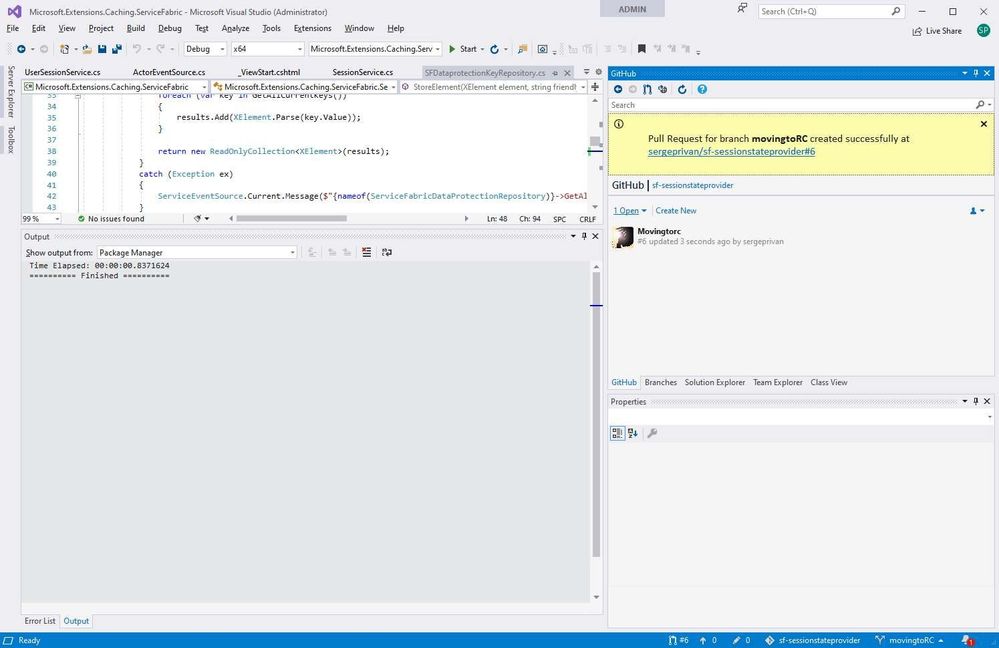
Task: Open Server Explorer side tab
Action: coord(11,92)
